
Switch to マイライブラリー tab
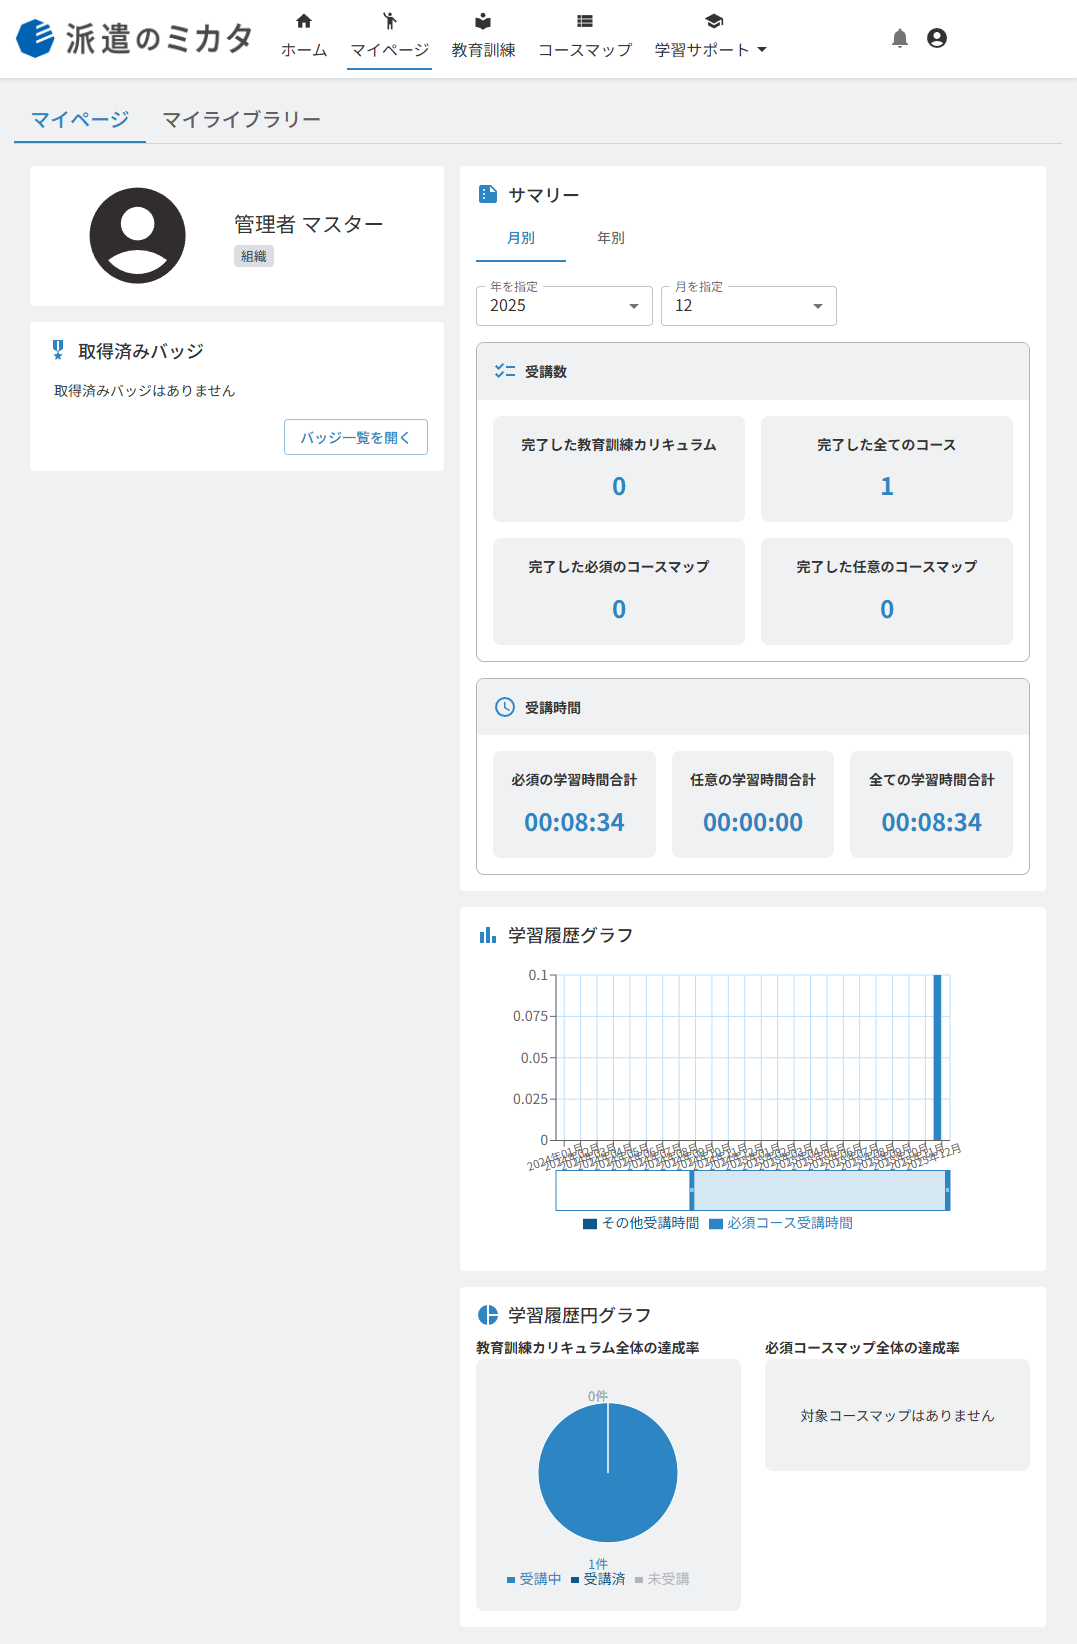click(241, 120)
